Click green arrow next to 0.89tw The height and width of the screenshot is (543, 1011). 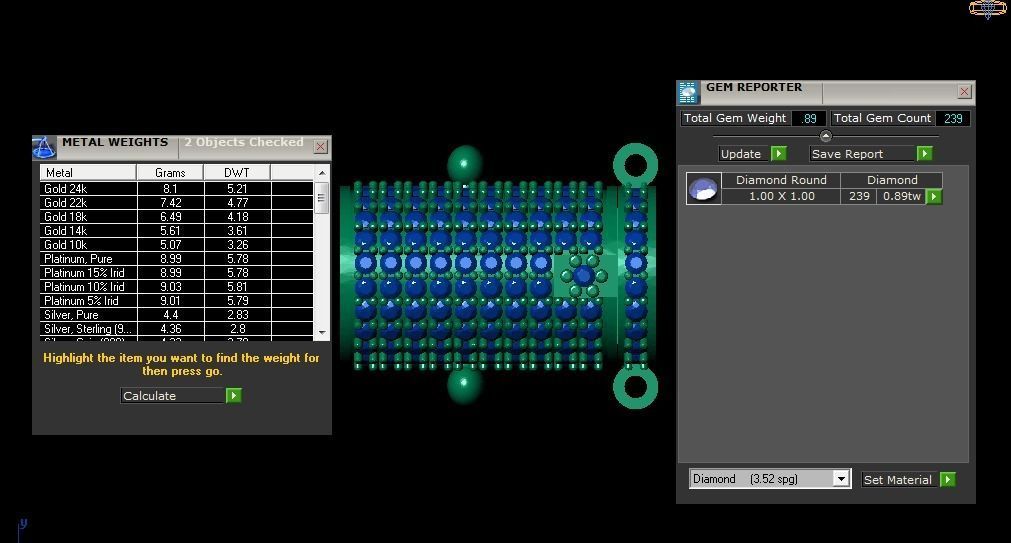click(934, 196)
